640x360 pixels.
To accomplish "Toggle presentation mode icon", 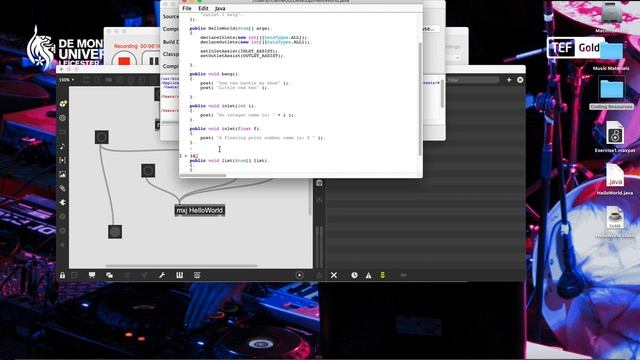I will point(92,276).
